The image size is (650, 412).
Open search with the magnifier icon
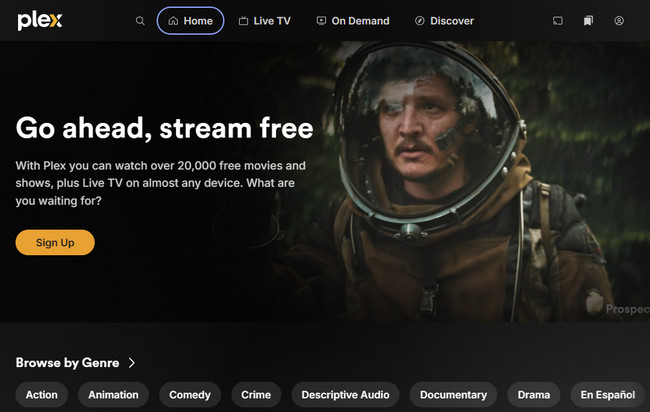[x=140, y=21]
